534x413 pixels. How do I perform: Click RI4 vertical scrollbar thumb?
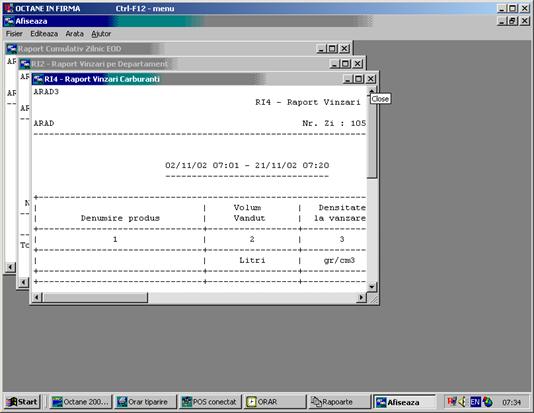click(372, 137)
